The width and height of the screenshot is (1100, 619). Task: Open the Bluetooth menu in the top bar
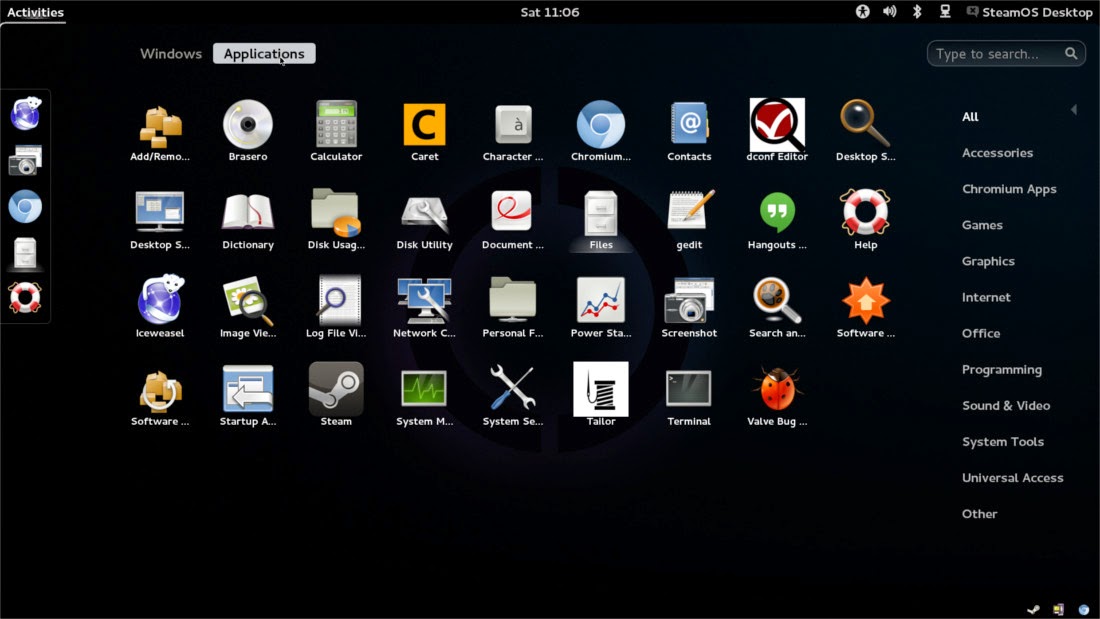pyautogui.click(x=918, y=12)
